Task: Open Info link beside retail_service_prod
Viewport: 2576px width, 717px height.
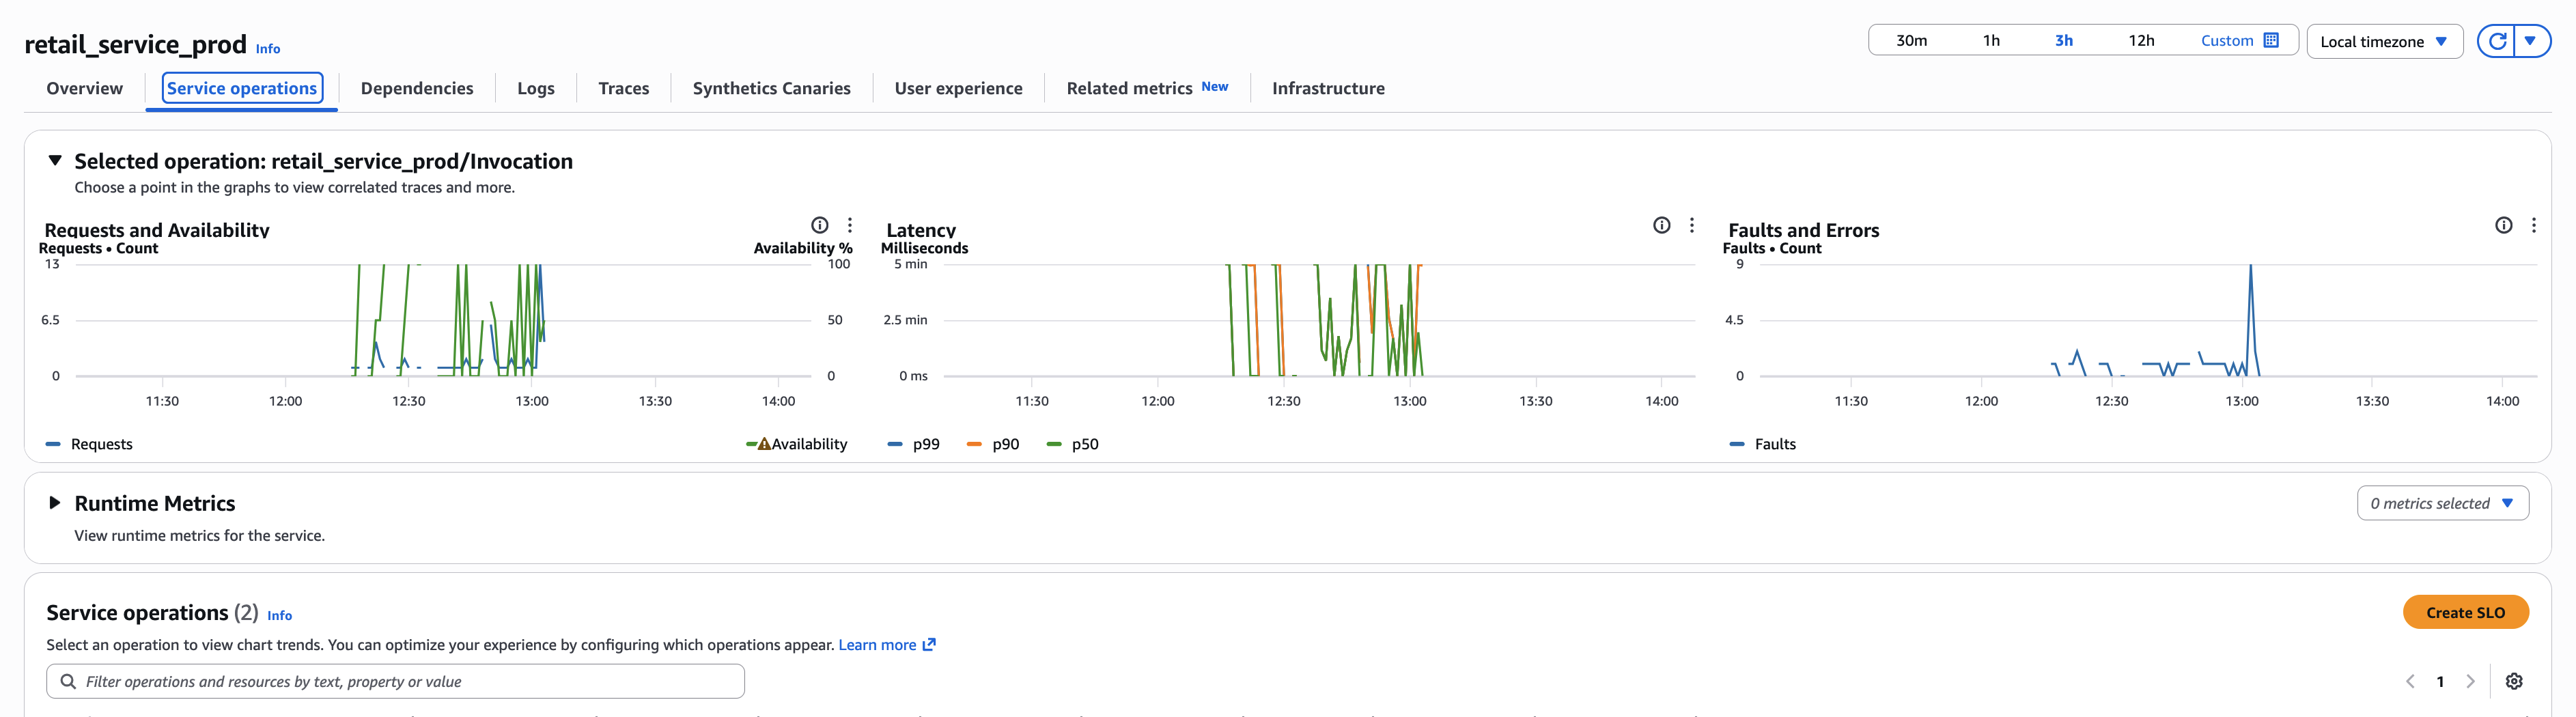Action: [268, 48]
